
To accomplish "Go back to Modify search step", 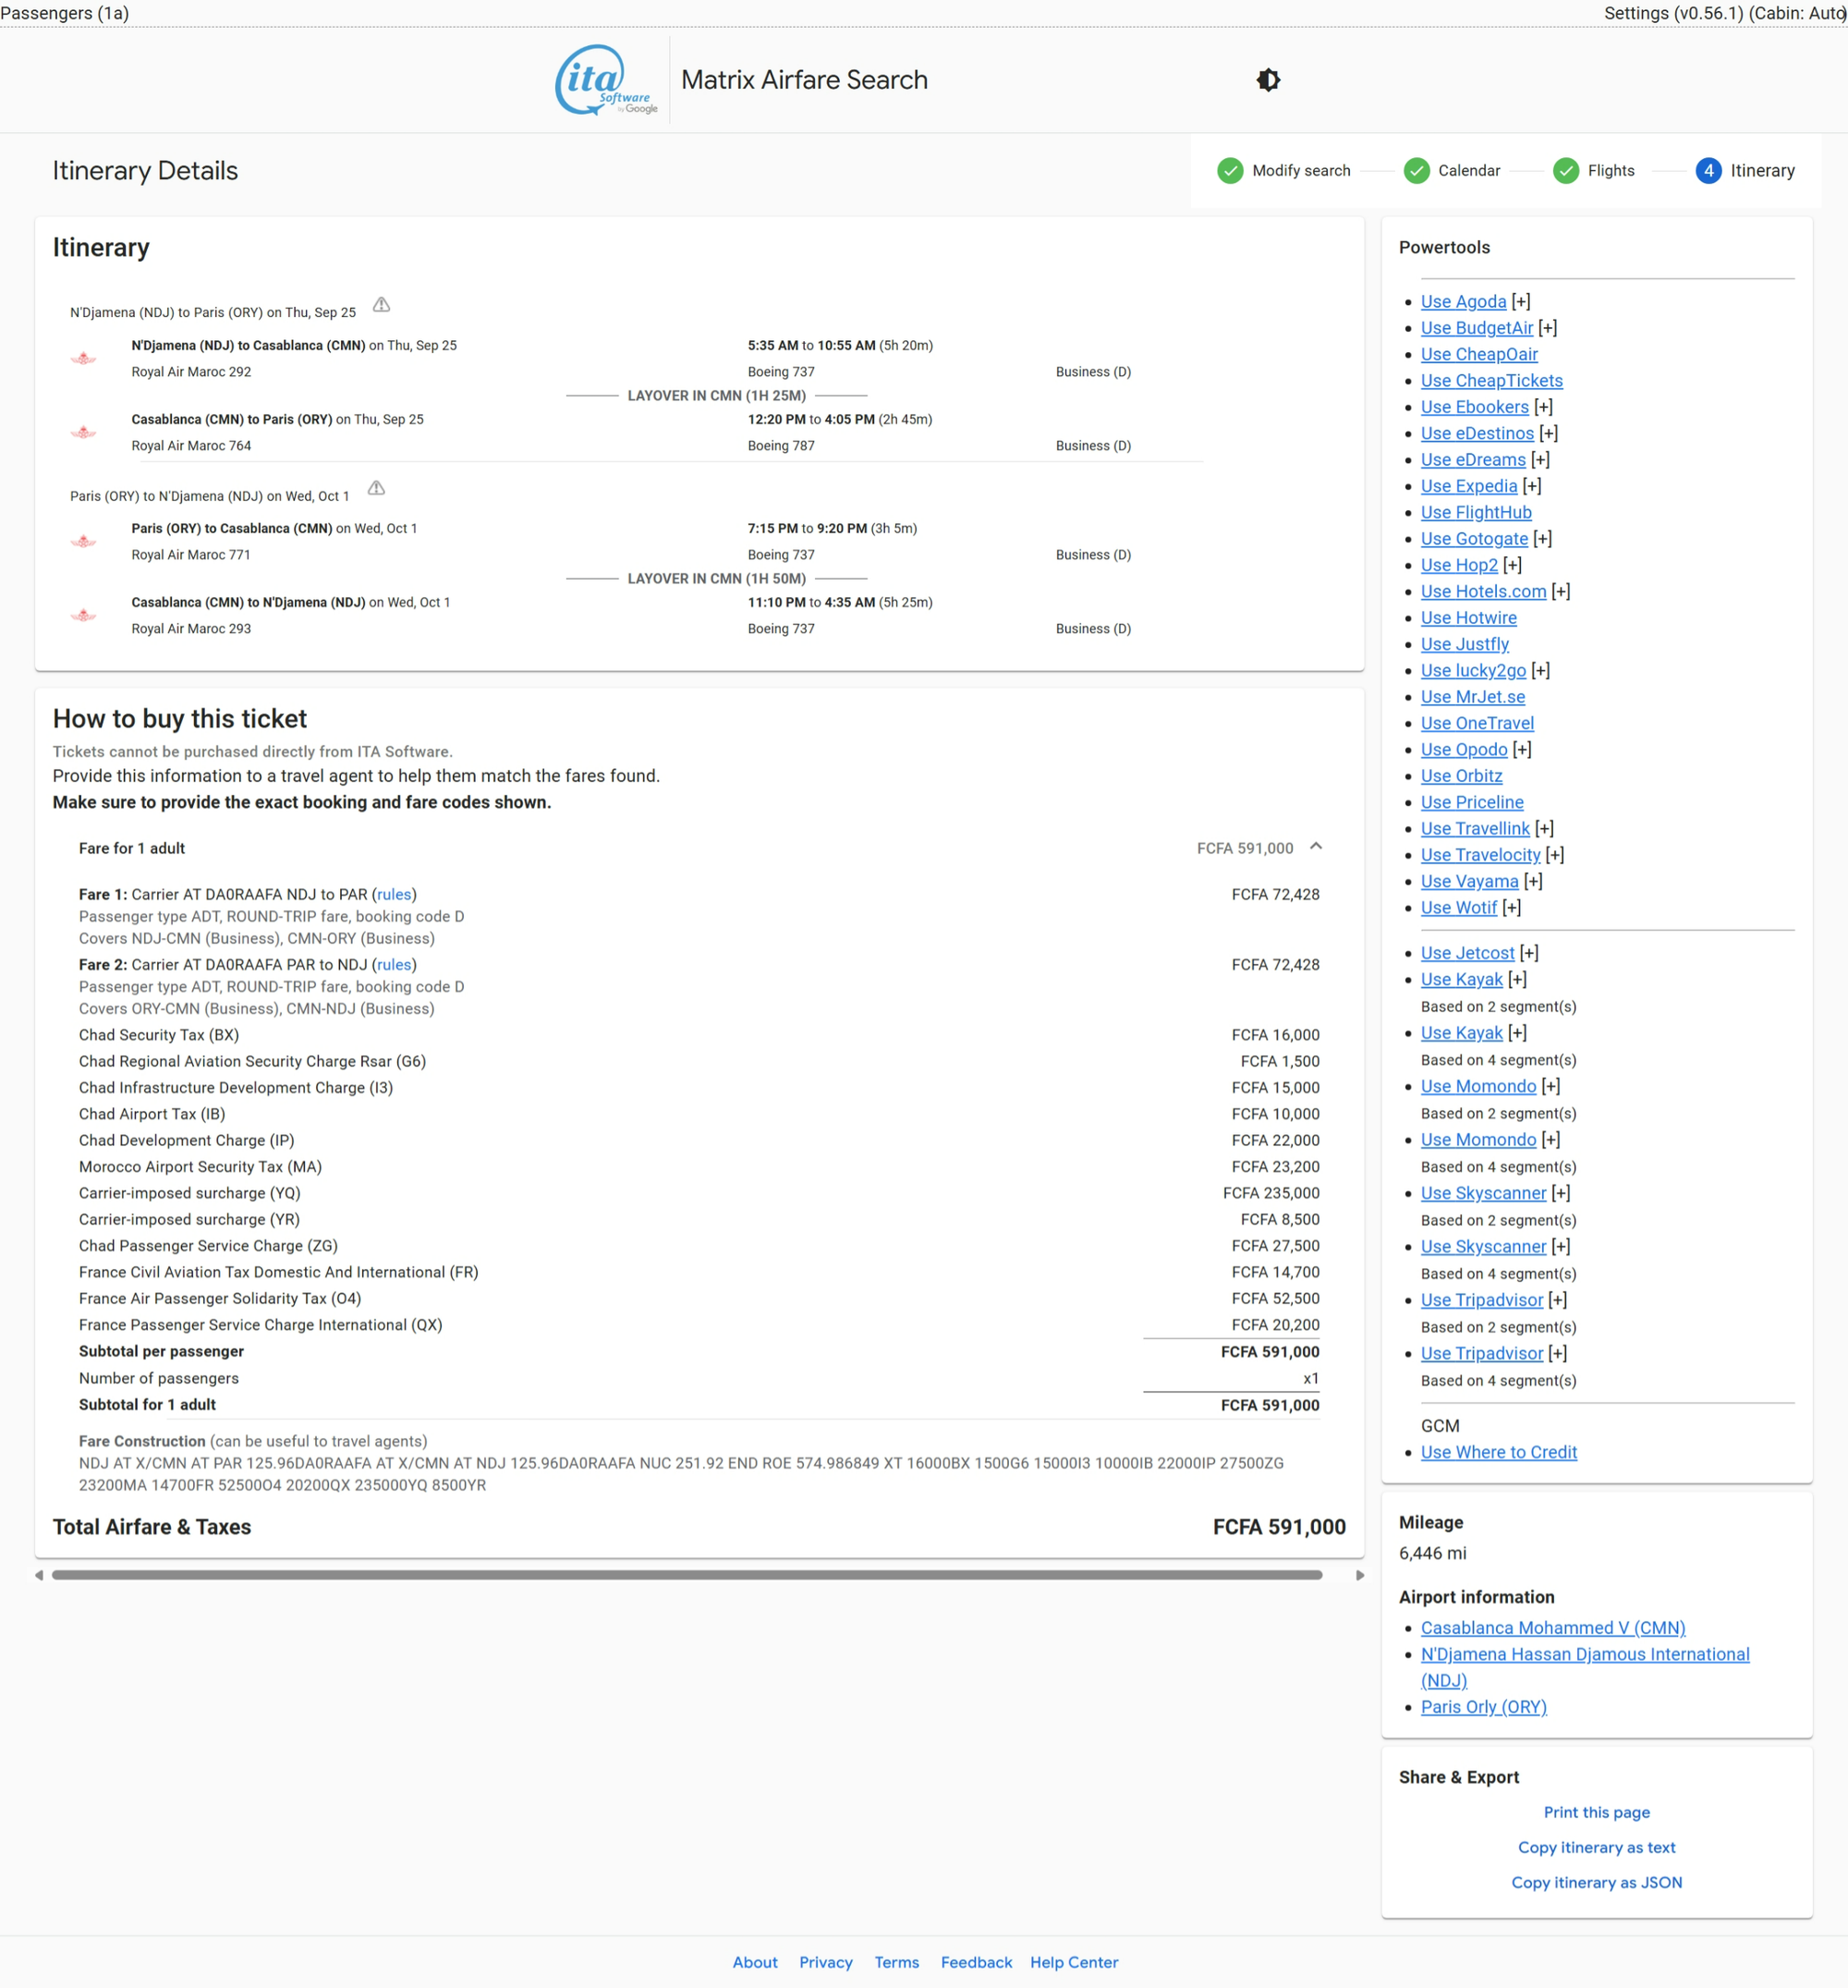I will point(1300,171).
